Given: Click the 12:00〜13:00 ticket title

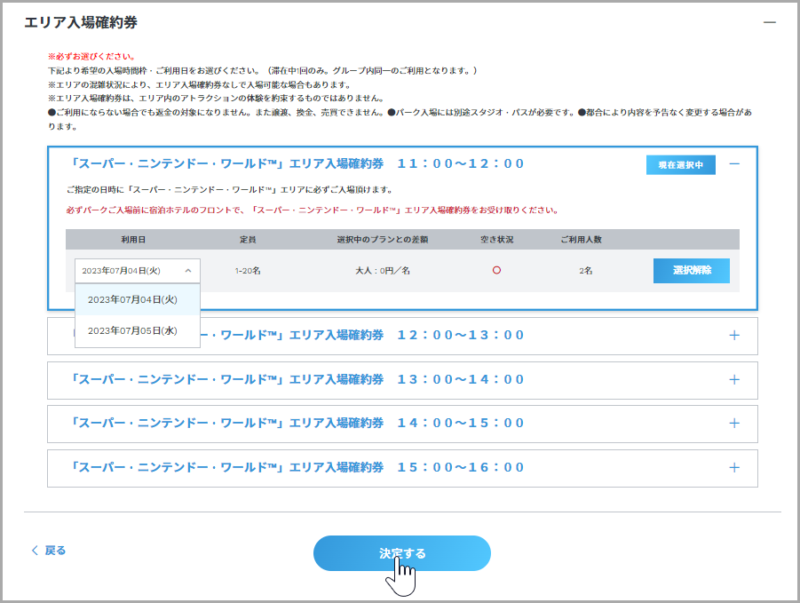Looking at the screenshot, I should coord(363,335).
